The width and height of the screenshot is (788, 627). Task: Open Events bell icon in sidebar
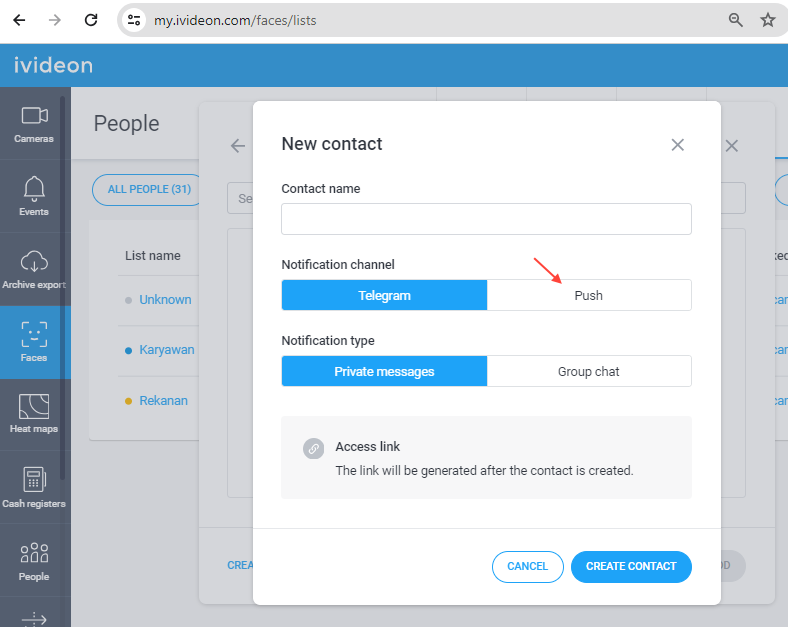tap(34, 189)
